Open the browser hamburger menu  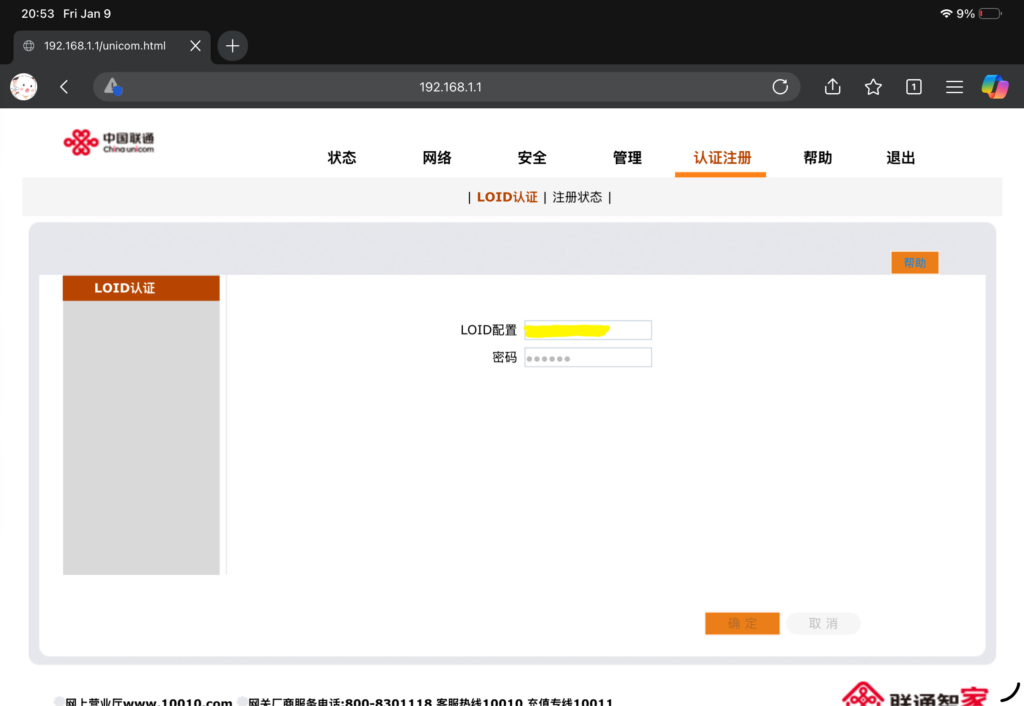click(954, 87)
